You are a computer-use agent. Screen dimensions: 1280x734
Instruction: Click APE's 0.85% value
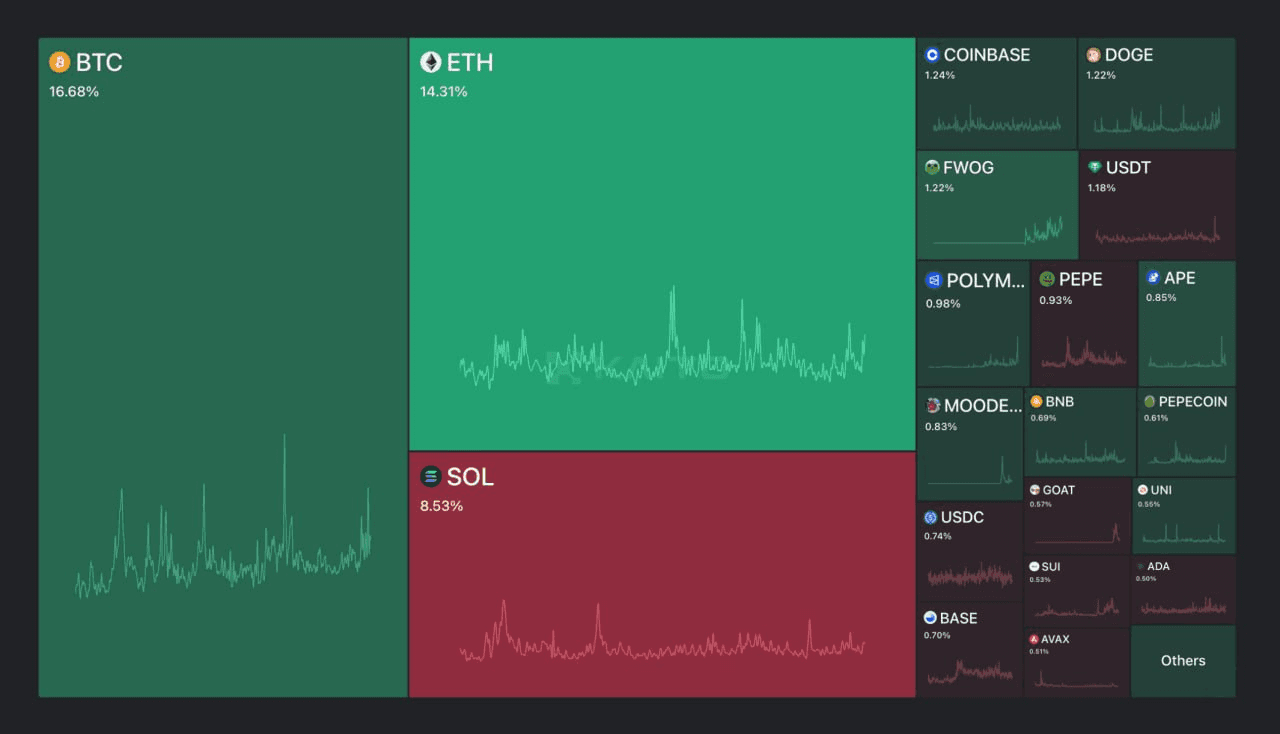coord(1161,298)
